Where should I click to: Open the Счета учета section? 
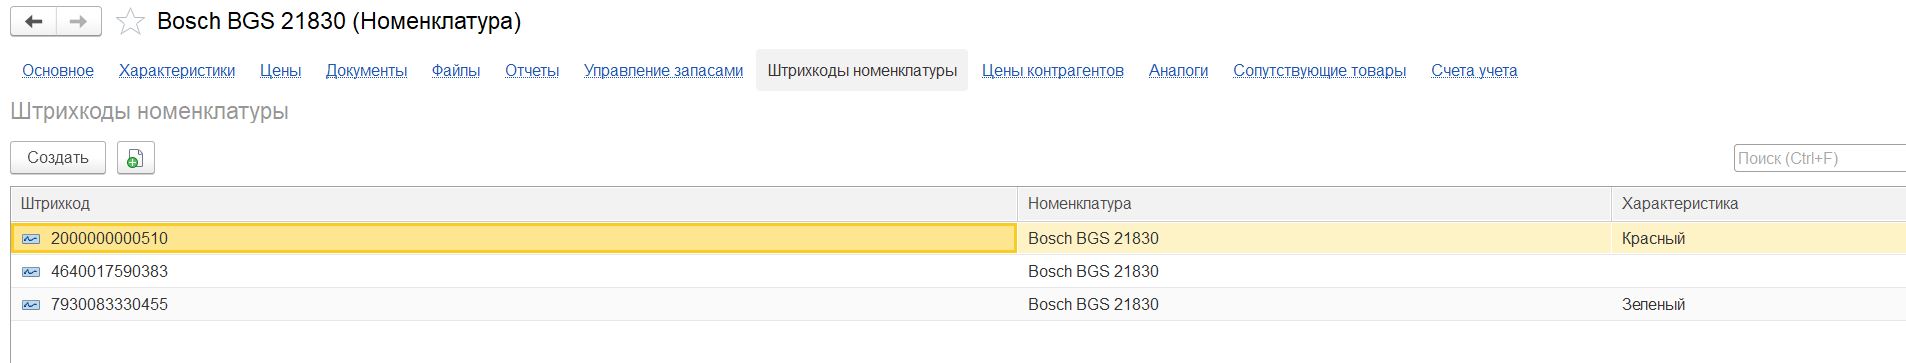coord(1474,71)
